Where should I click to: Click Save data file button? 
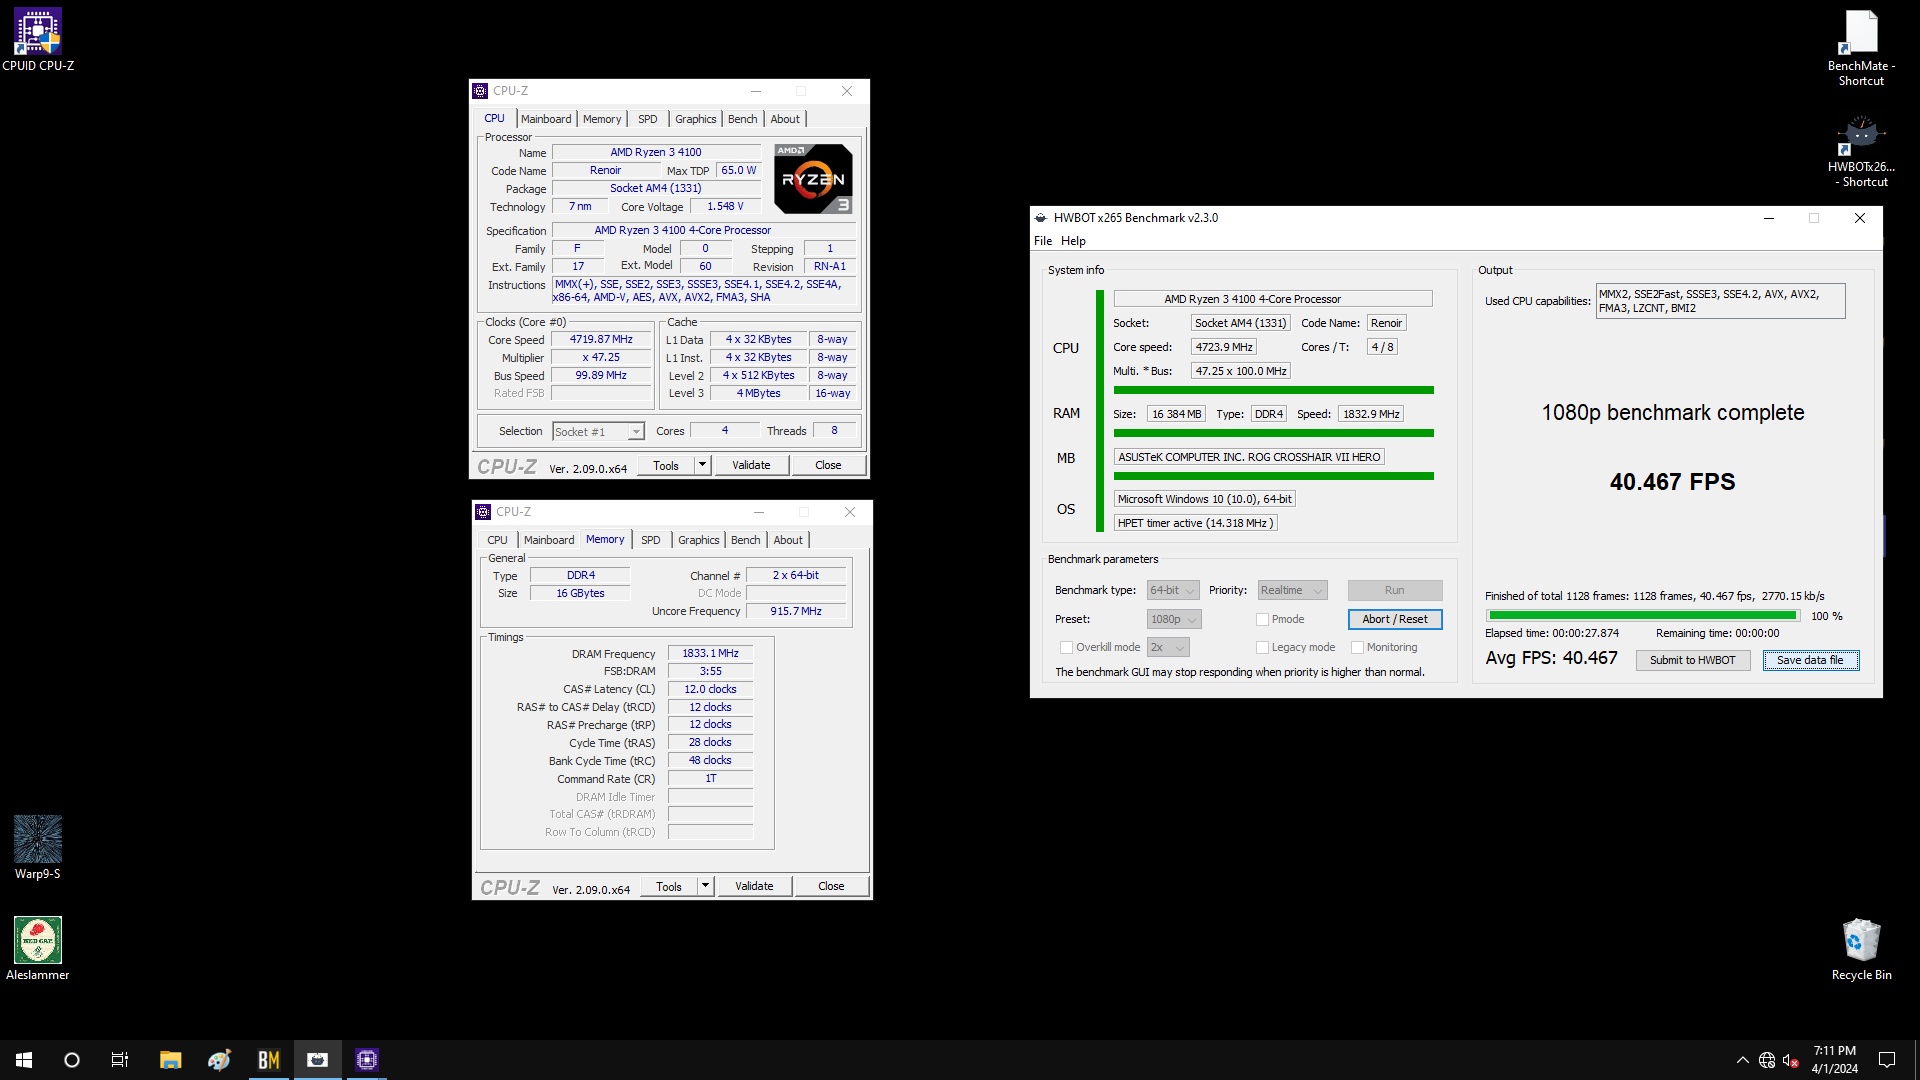tap(1810, 661)
